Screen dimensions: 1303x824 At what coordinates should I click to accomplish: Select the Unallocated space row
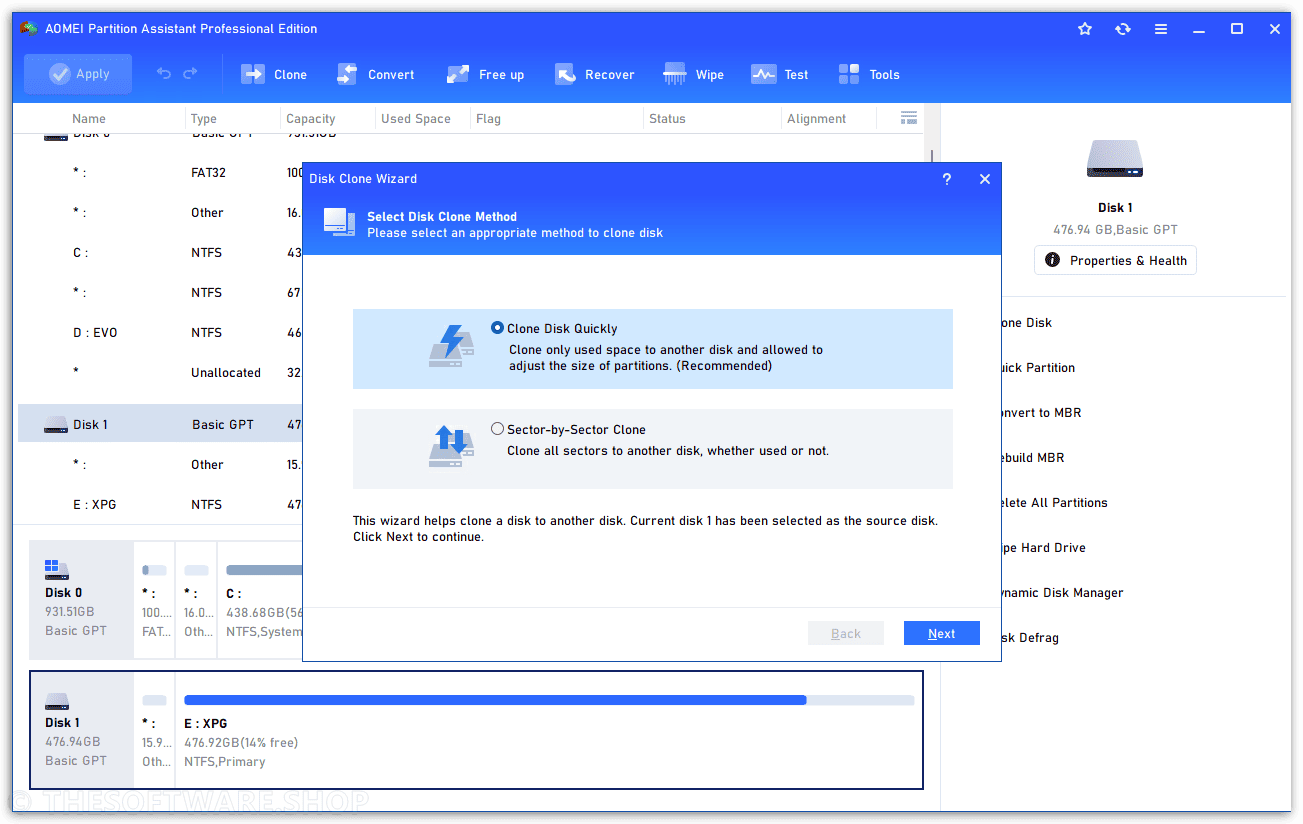point(160,372)
